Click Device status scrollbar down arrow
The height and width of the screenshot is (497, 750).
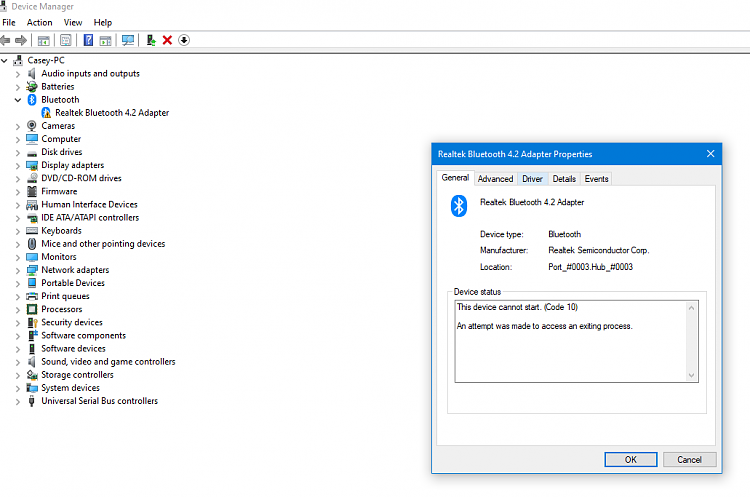click(691, 376)
